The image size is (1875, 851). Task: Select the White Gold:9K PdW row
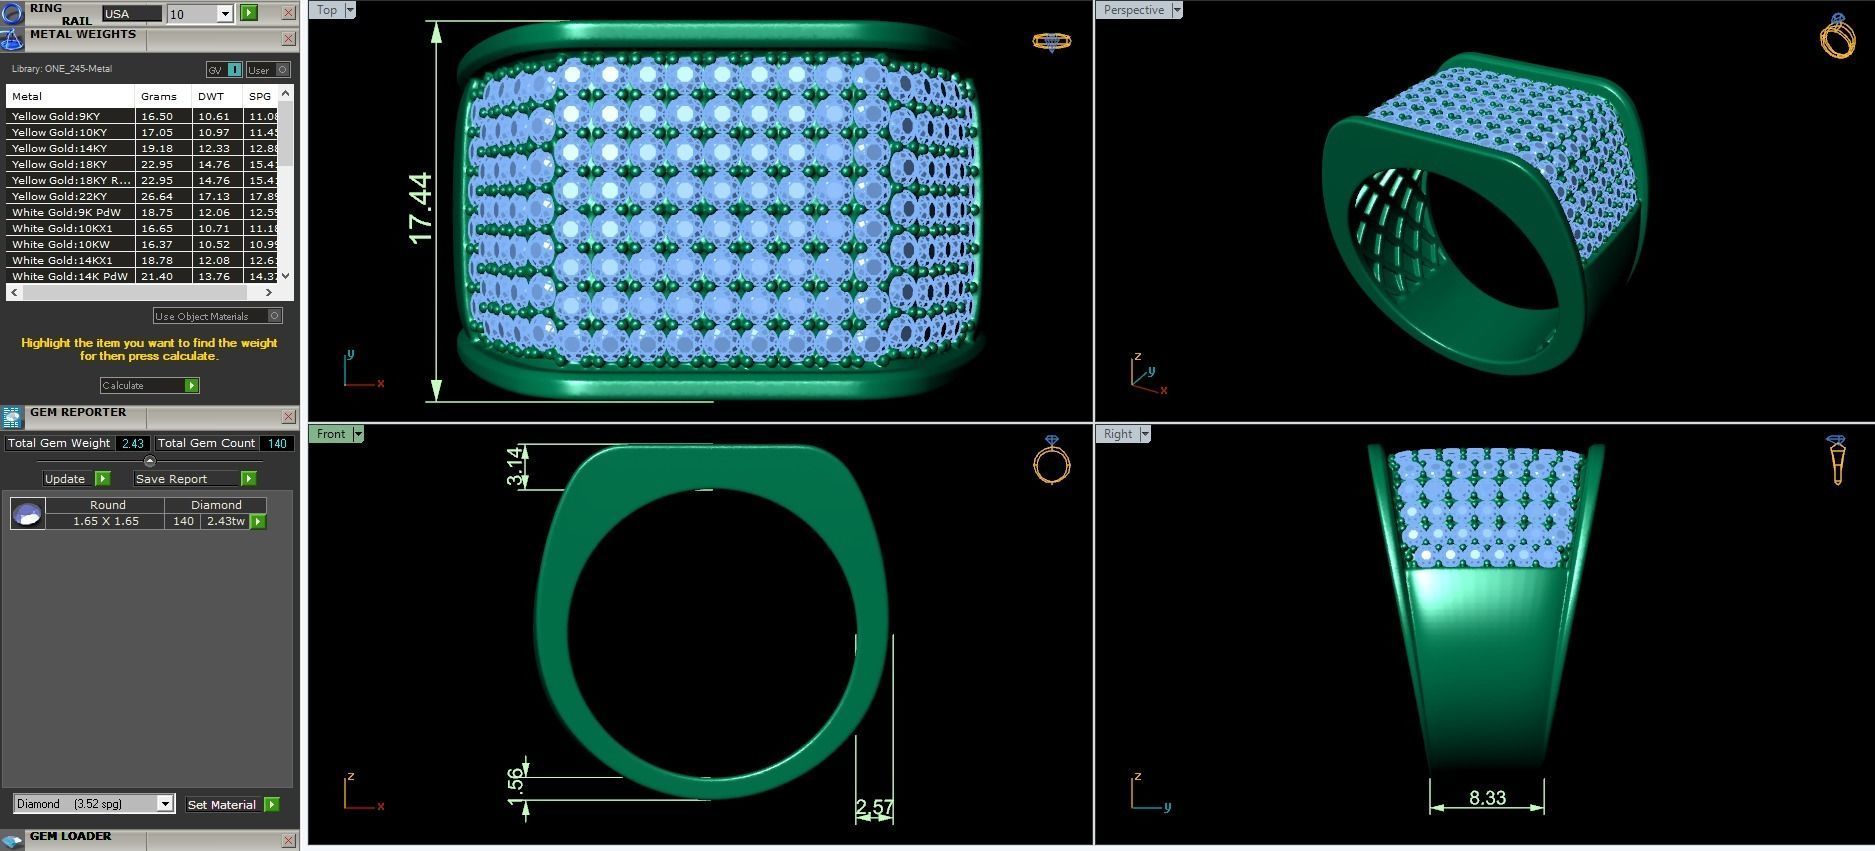click(x=143, y=212)
